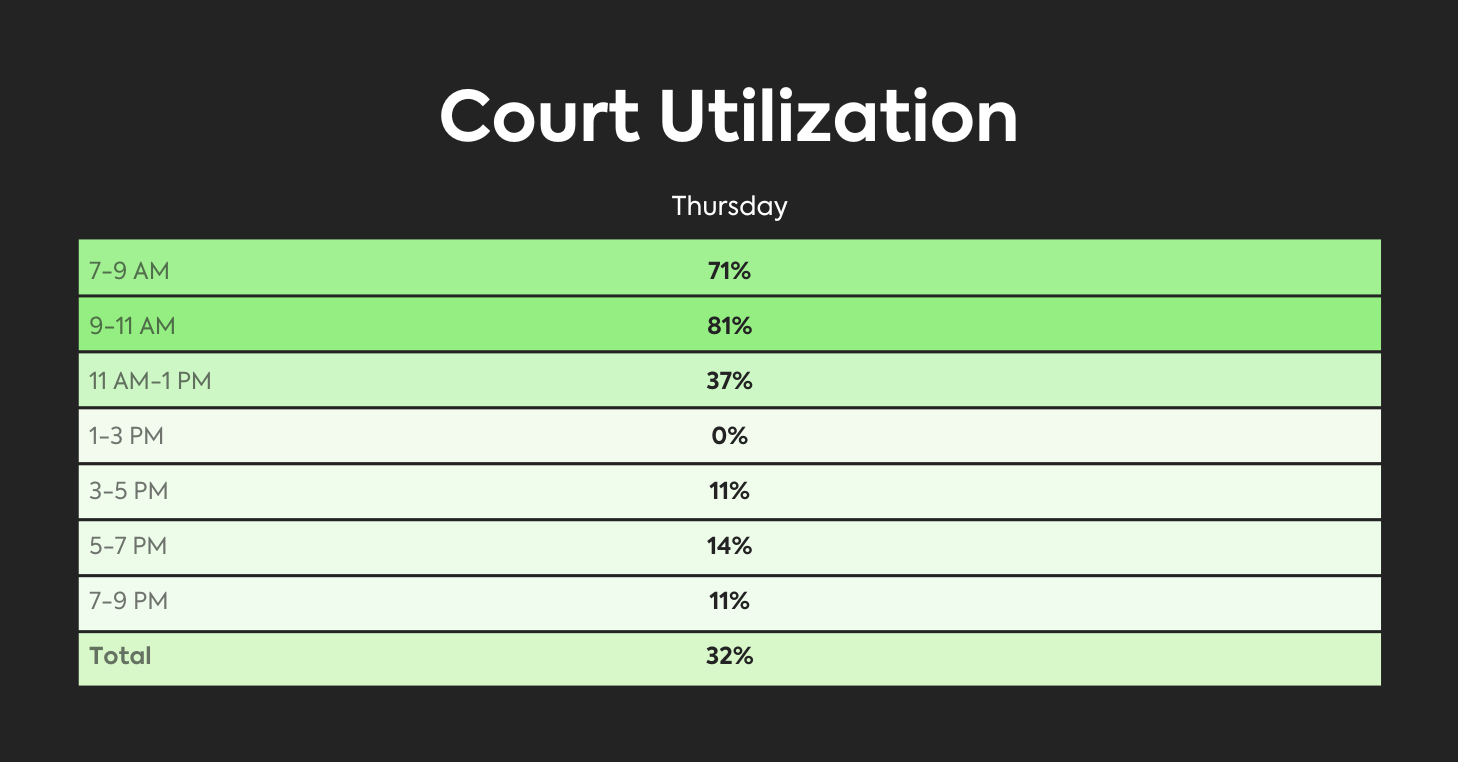The image size is (1458, 762).
Task: Click the word Utilization in the title
Action: click(x=838, y=116)
